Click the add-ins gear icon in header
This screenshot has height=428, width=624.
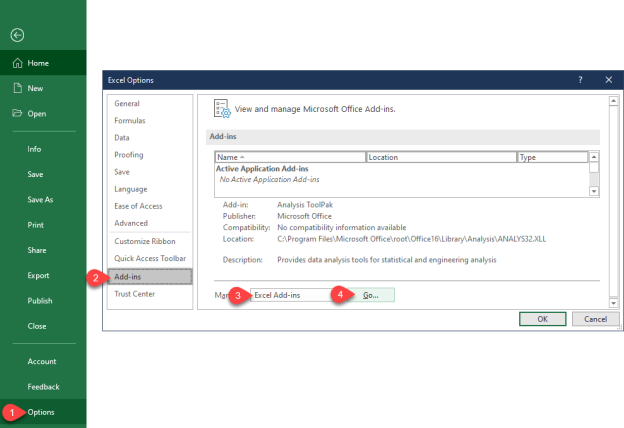[223, 108]
